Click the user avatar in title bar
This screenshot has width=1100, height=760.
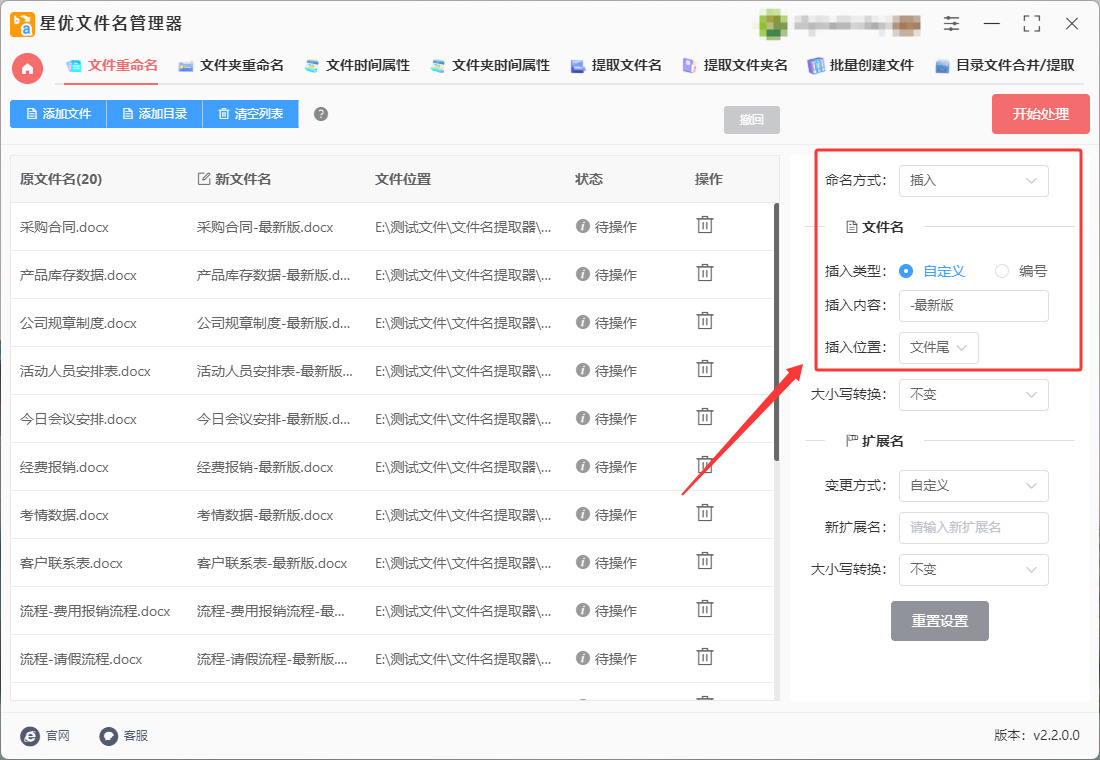point(772,24)
